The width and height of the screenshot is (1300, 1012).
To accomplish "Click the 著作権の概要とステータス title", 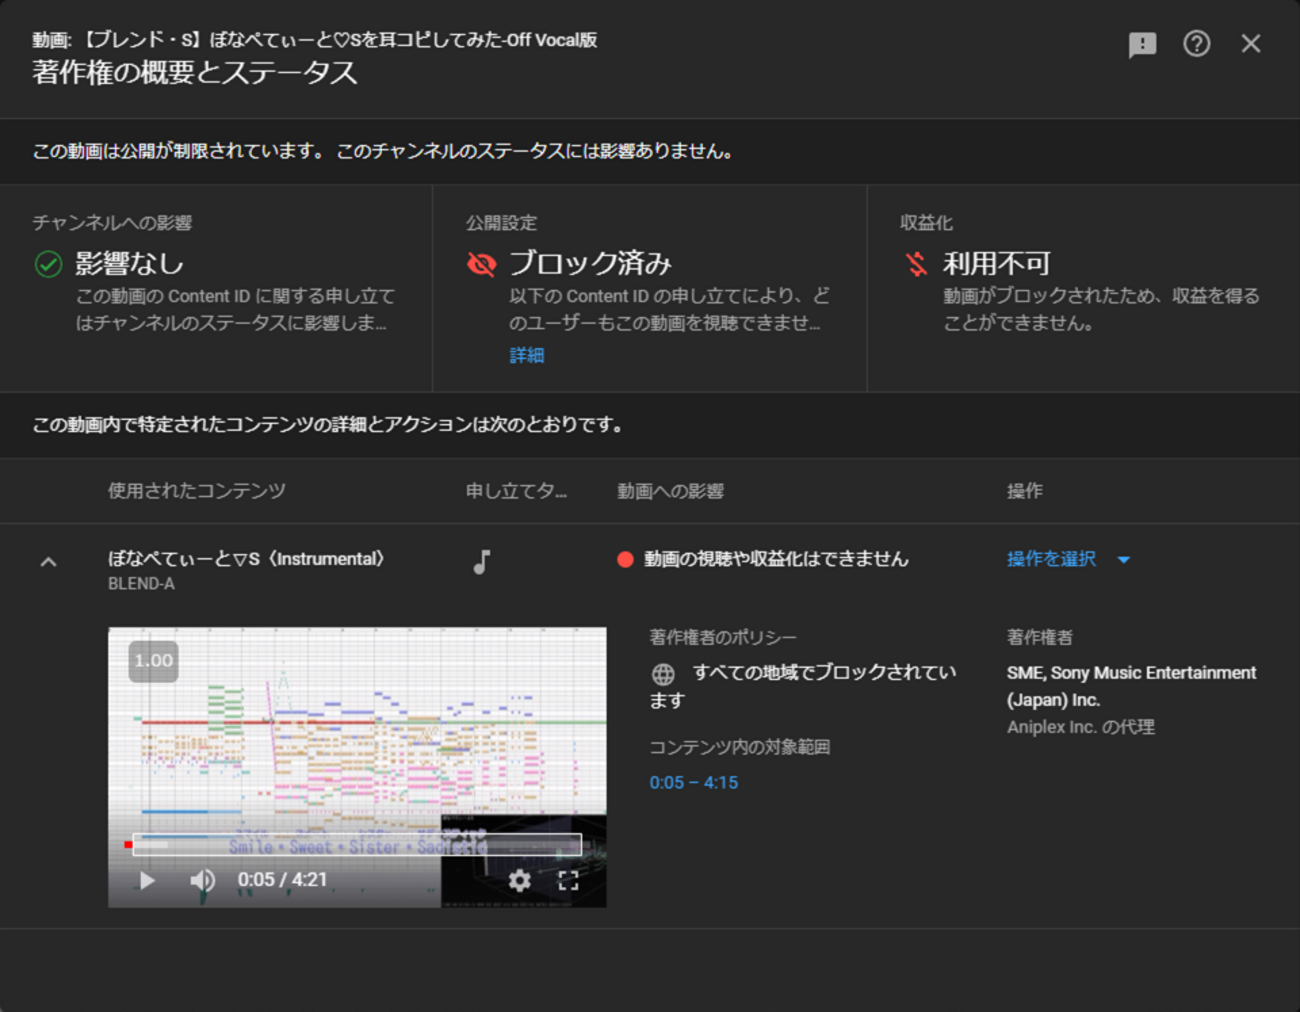I will tap(194, 72).
